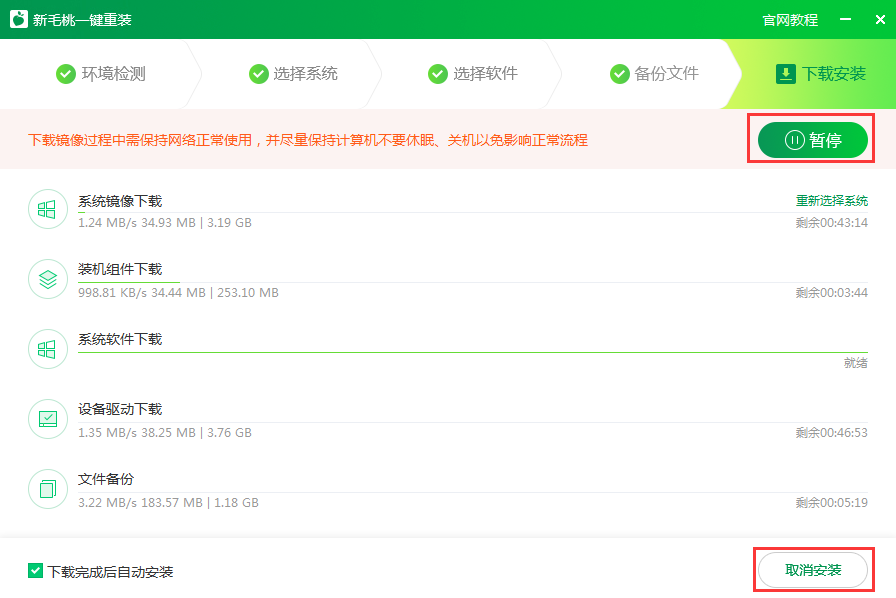Close the 新毛桃一键重装 window
Viewport: 896px width, 598px height.
point(880,19)
